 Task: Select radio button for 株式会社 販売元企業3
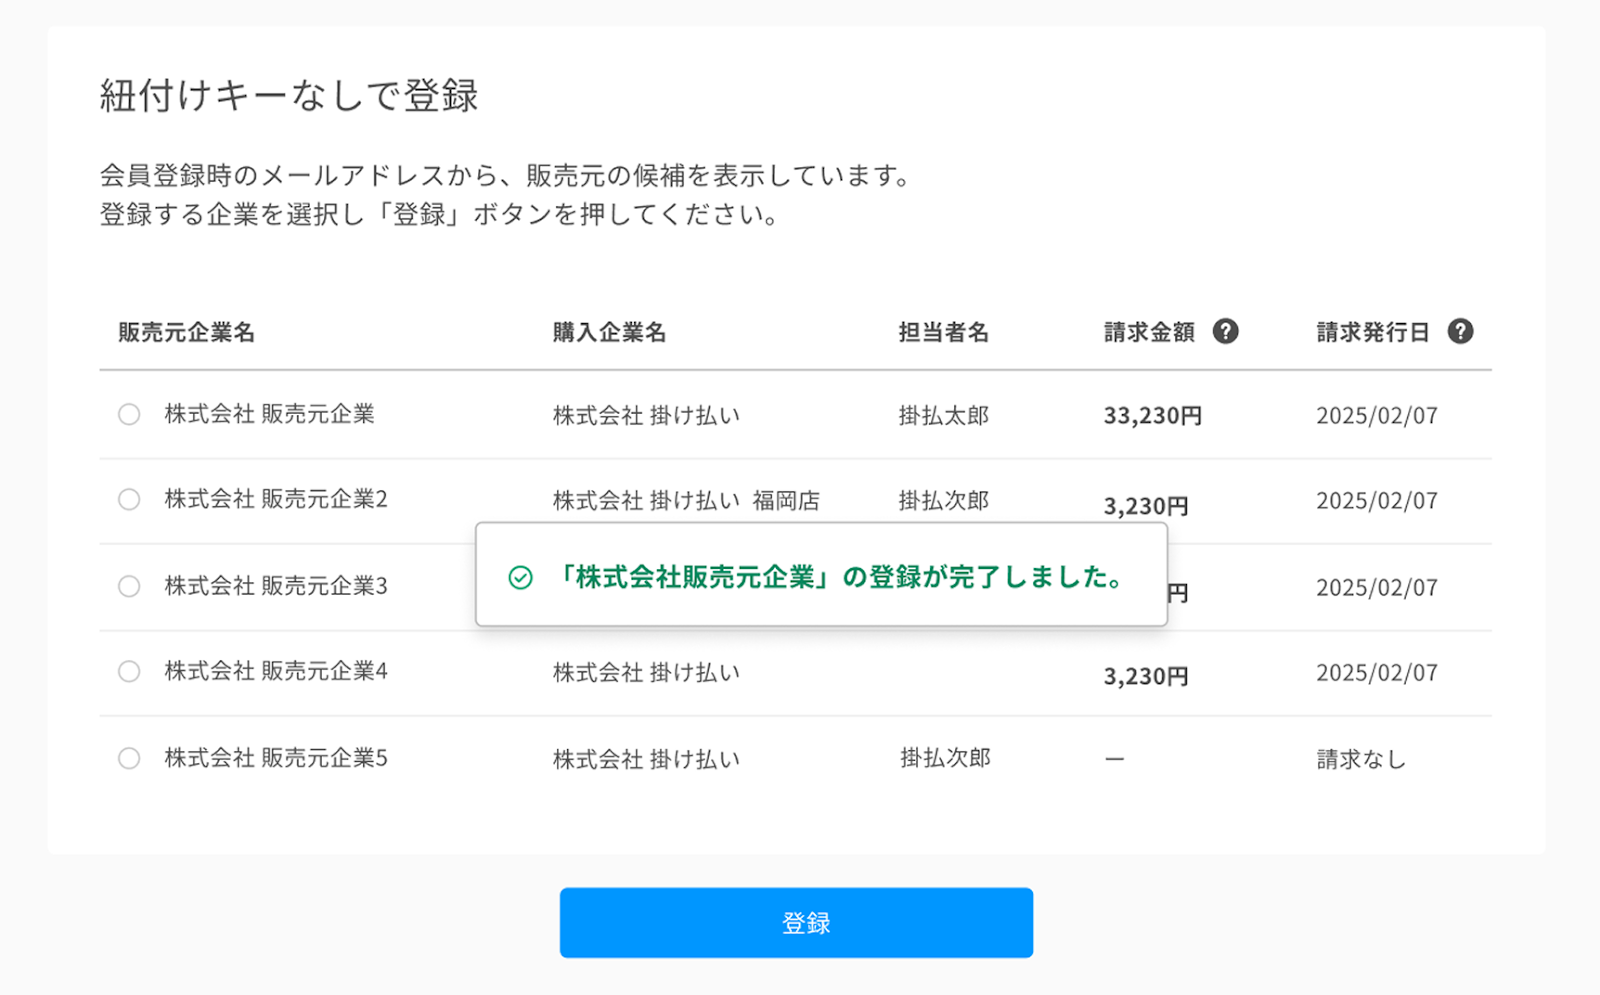(129, 586)
